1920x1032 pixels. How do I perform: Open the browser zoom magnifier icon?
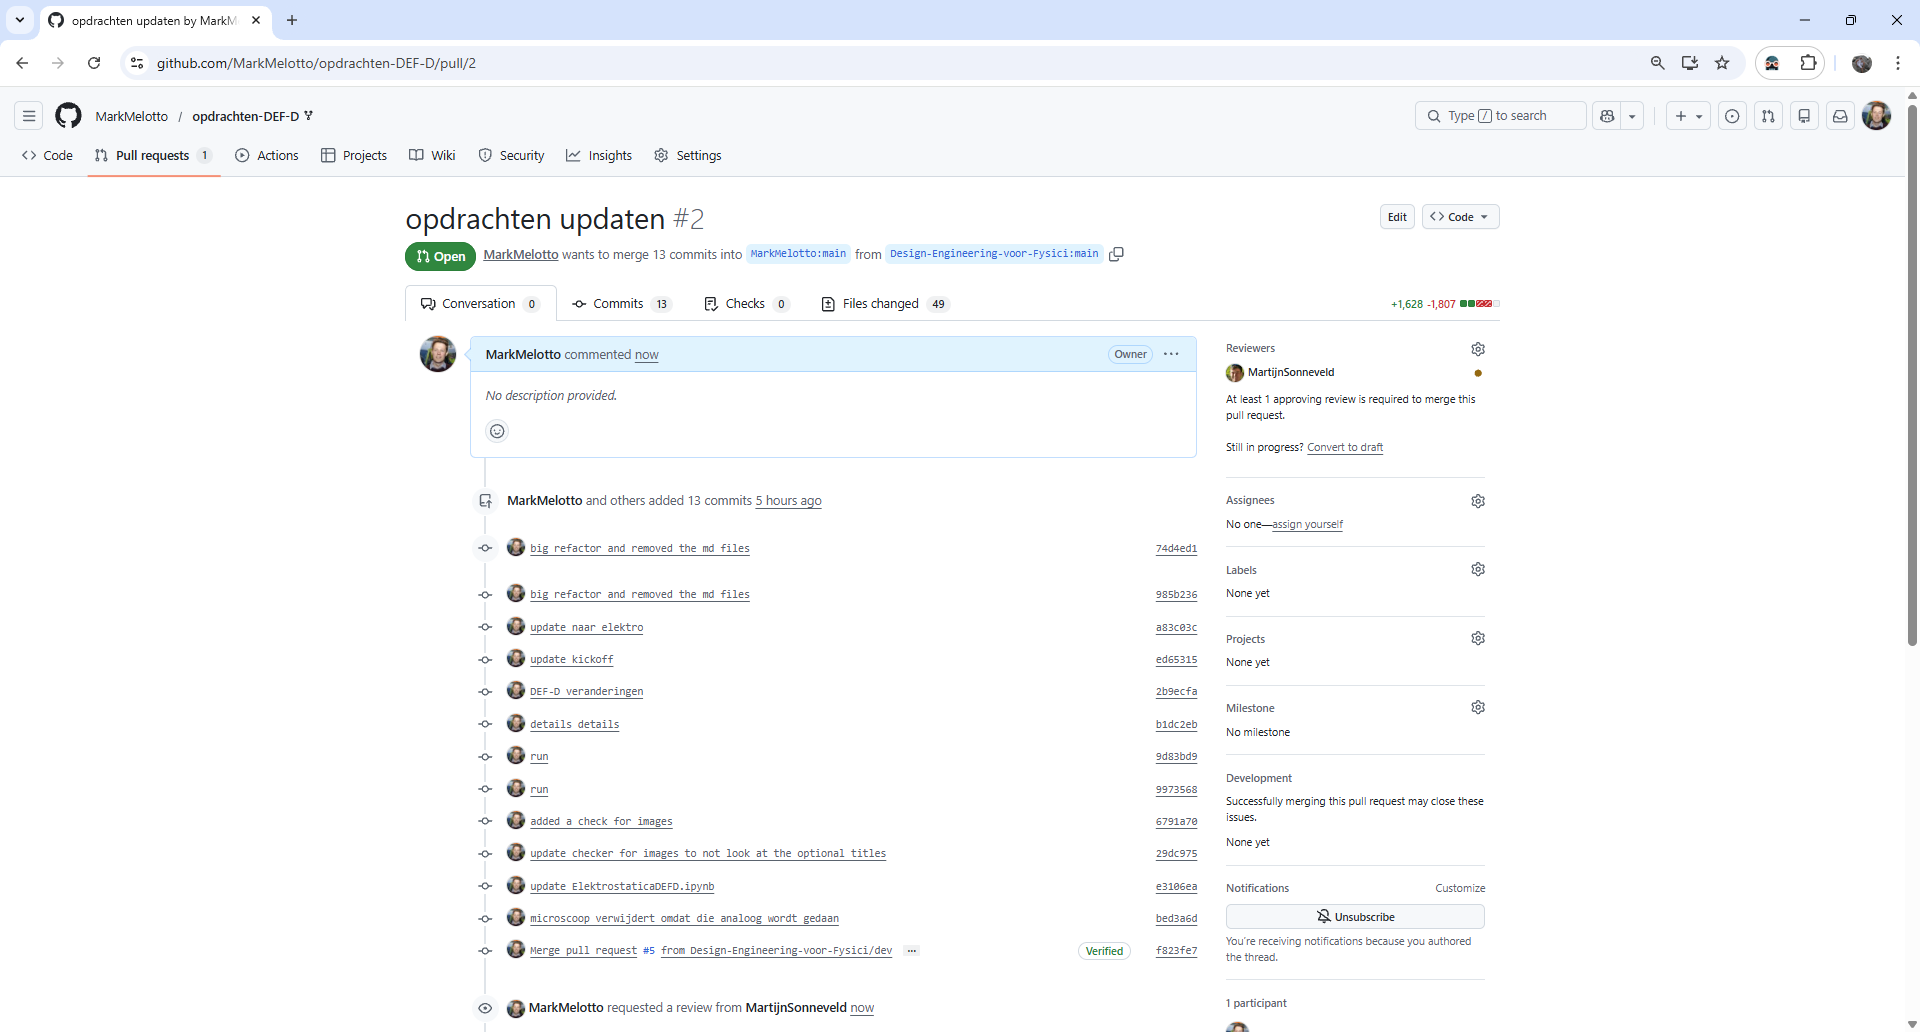[1658, 63]
